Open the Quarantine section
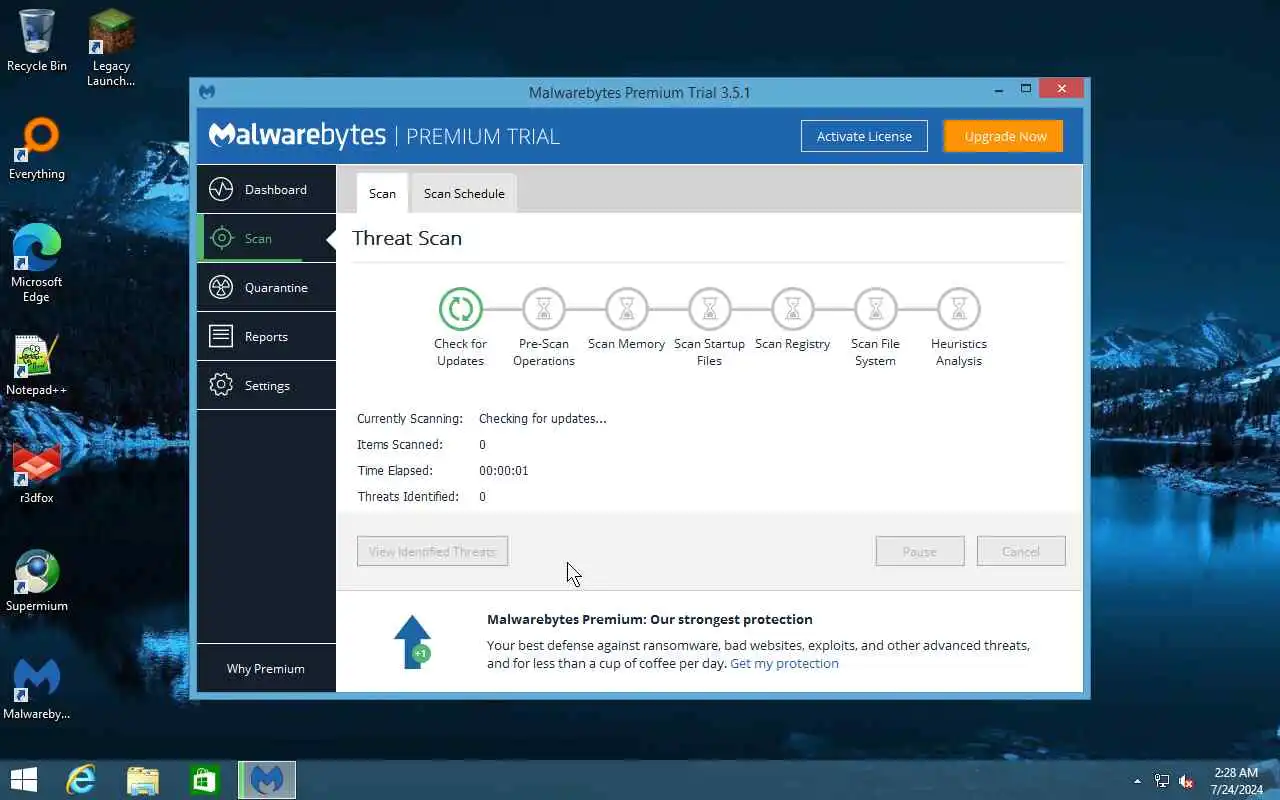This screenshot has height=800, width=1280. [x=266, y=287]
